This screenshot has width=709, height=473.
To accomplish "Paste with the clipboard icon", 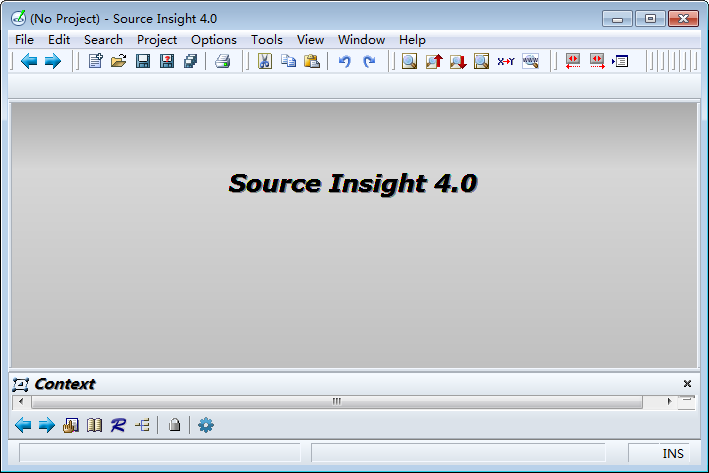I will point(312,61).
